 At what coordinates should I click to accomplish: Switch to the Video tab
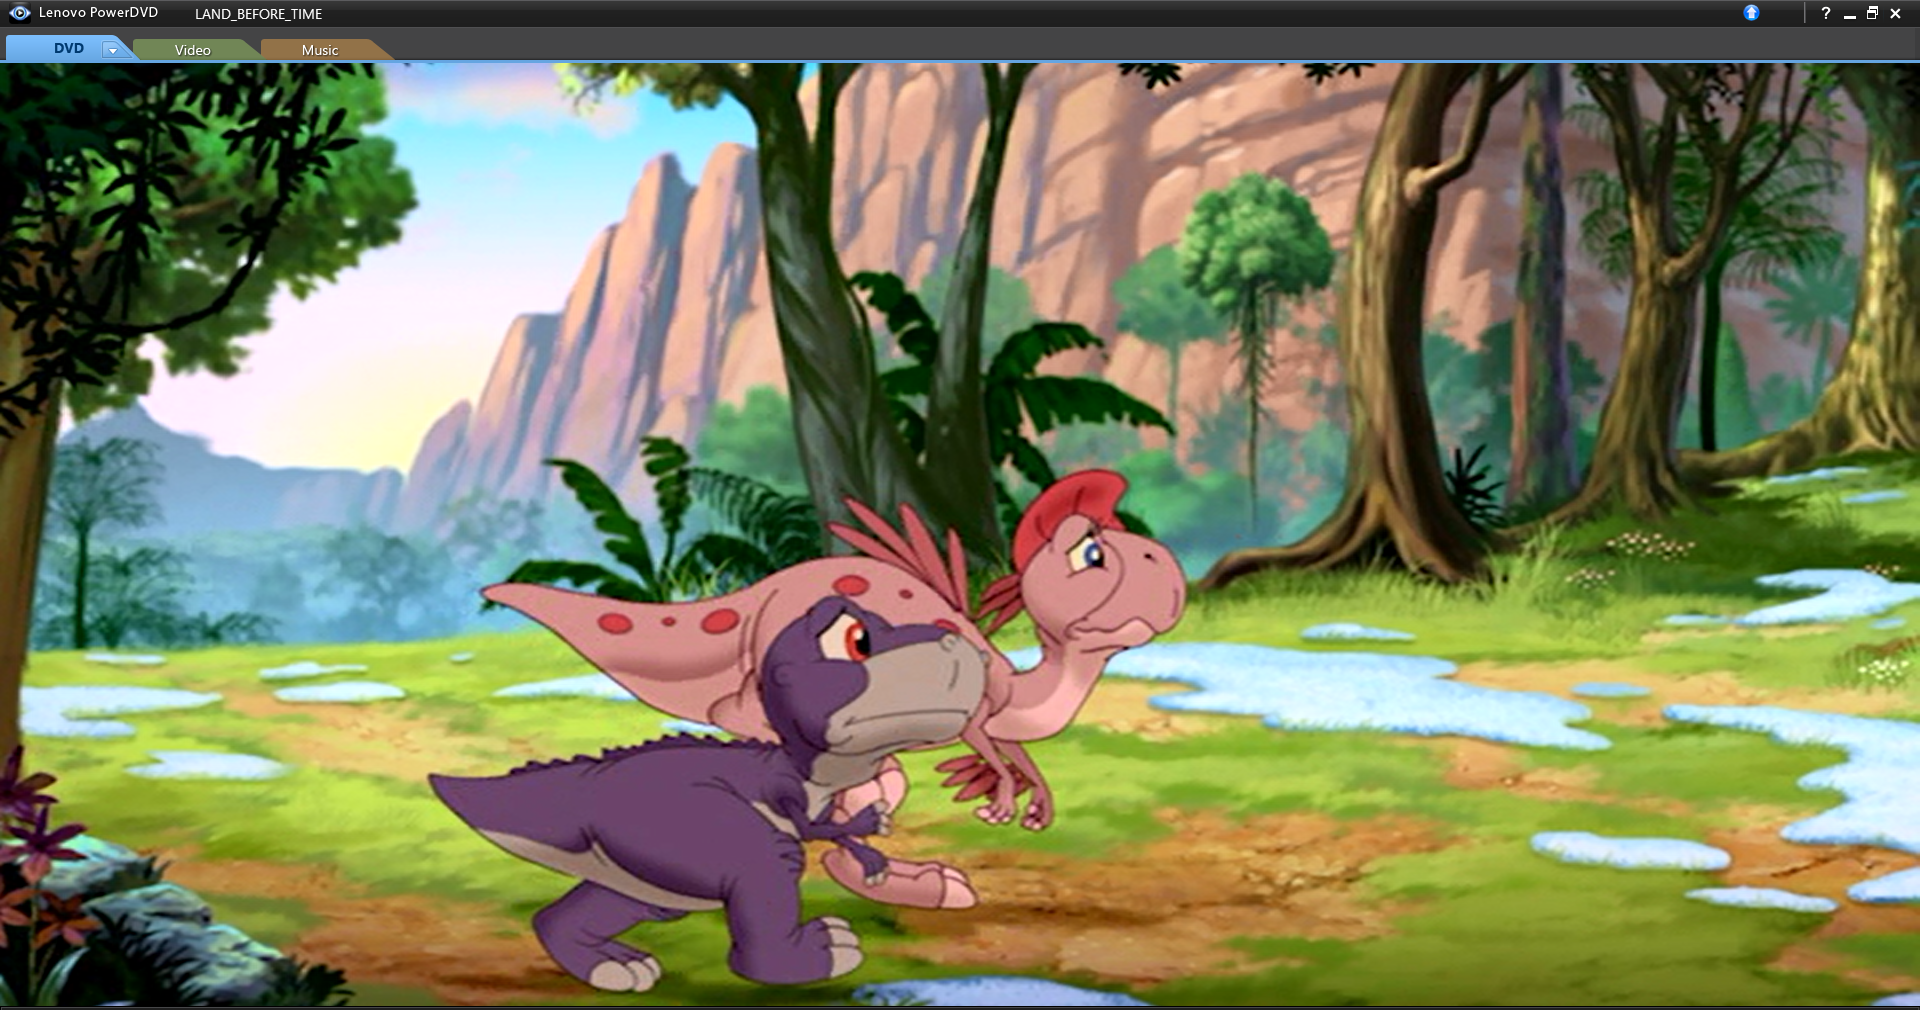pyautogui.click(x=192, y=50)
